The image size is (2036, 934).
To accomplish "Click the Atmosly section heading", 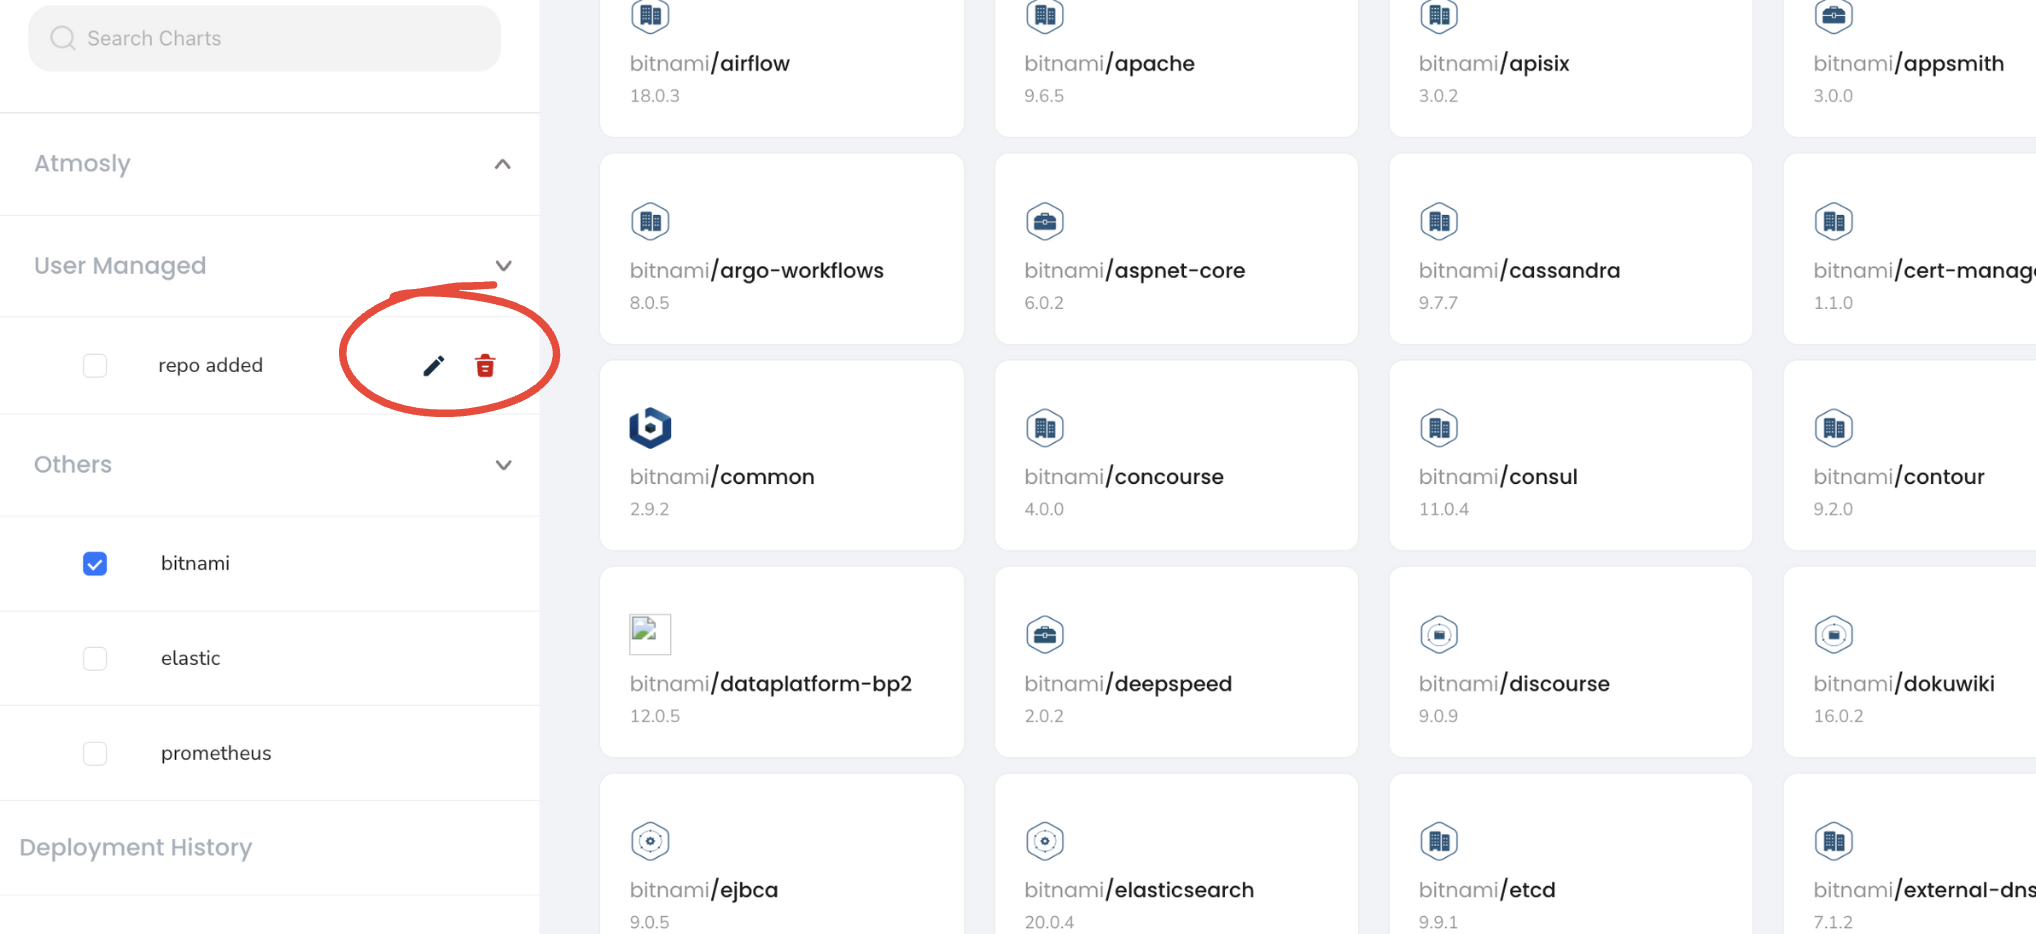I will 82,163.
